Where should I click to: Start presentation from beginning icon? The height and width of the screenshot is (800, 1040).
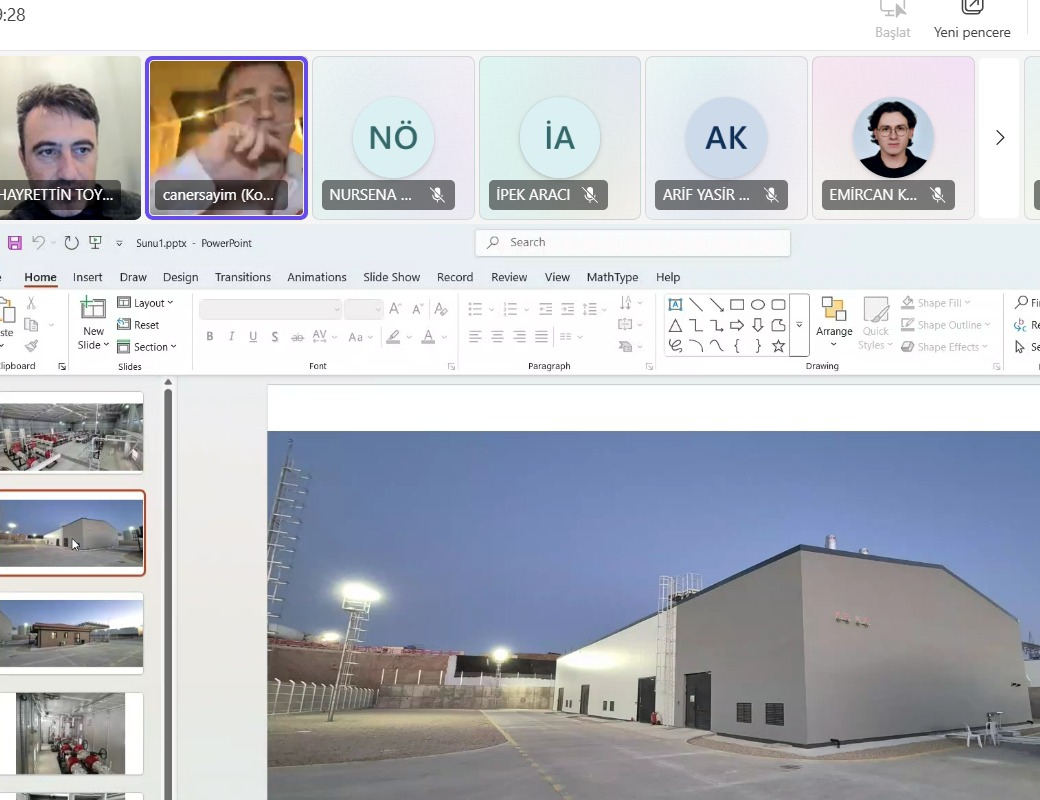pyautogui.click(x=95, y=243)
